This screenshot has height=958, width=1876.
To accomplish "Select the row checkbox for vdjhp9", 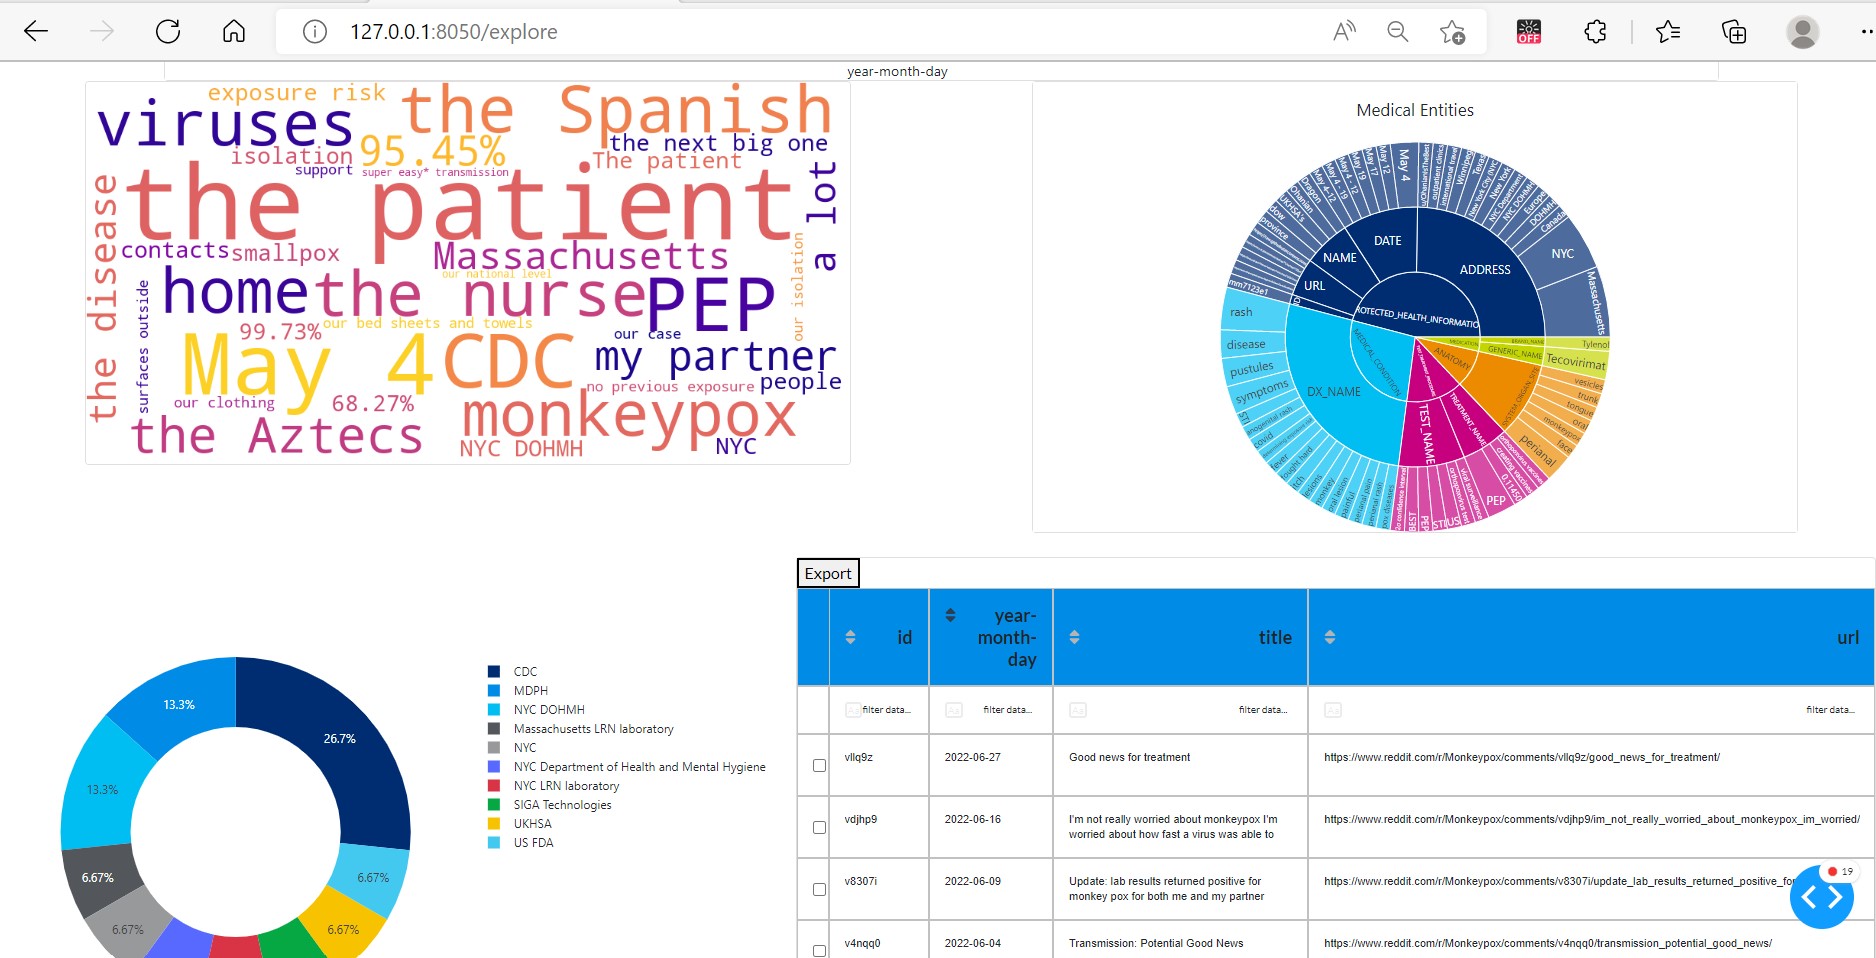I will tap(819, 828).
